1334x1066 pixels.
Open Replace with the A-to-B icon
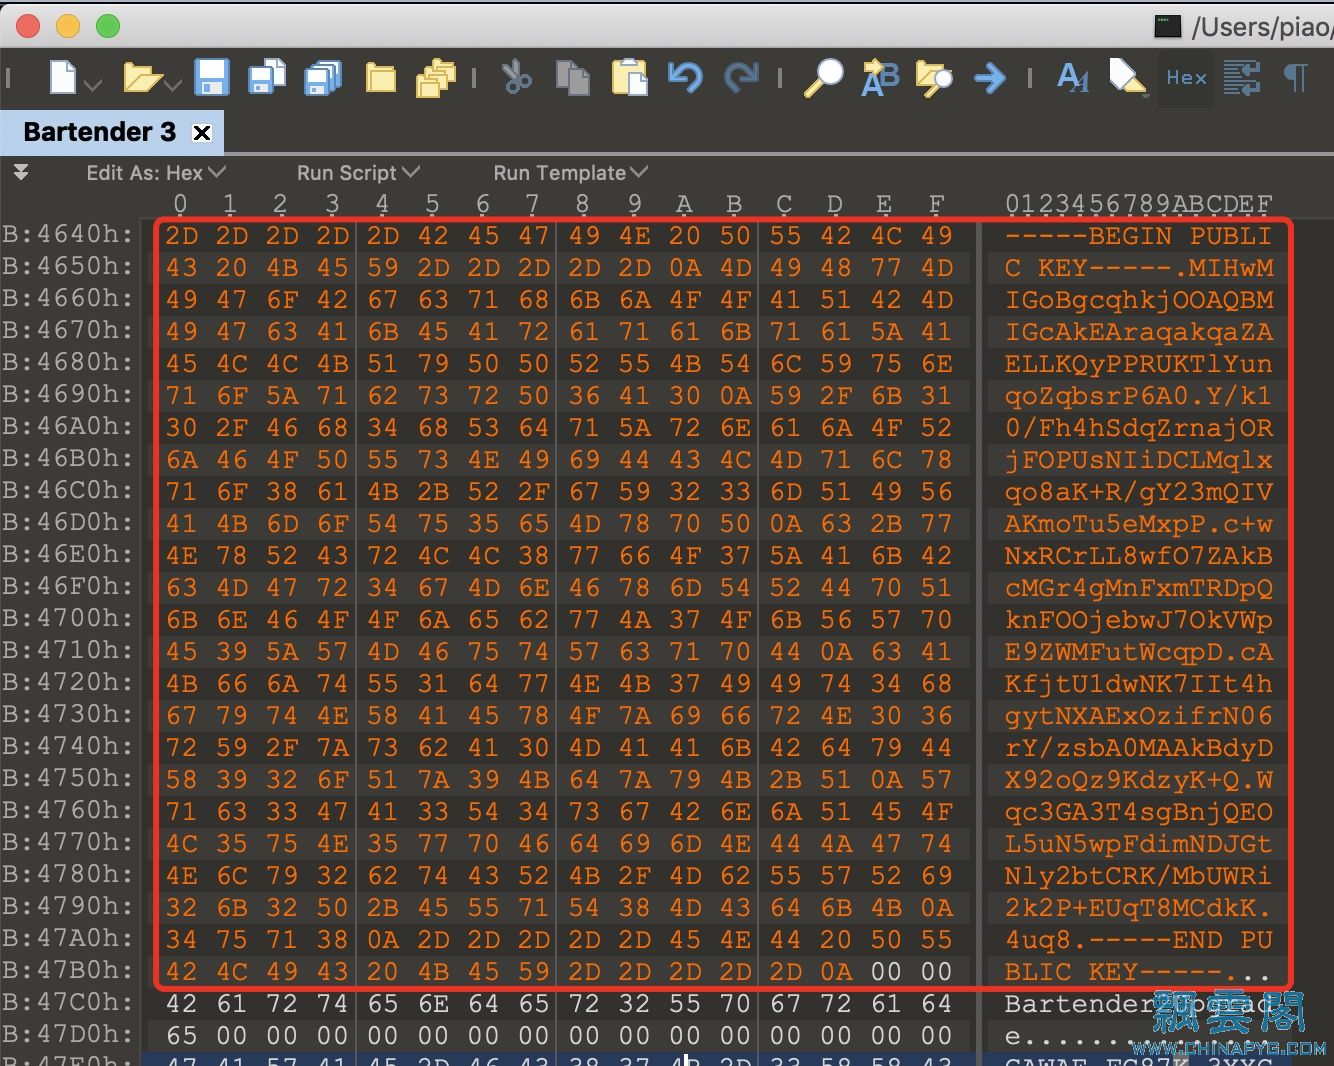[x=880, y=78]
